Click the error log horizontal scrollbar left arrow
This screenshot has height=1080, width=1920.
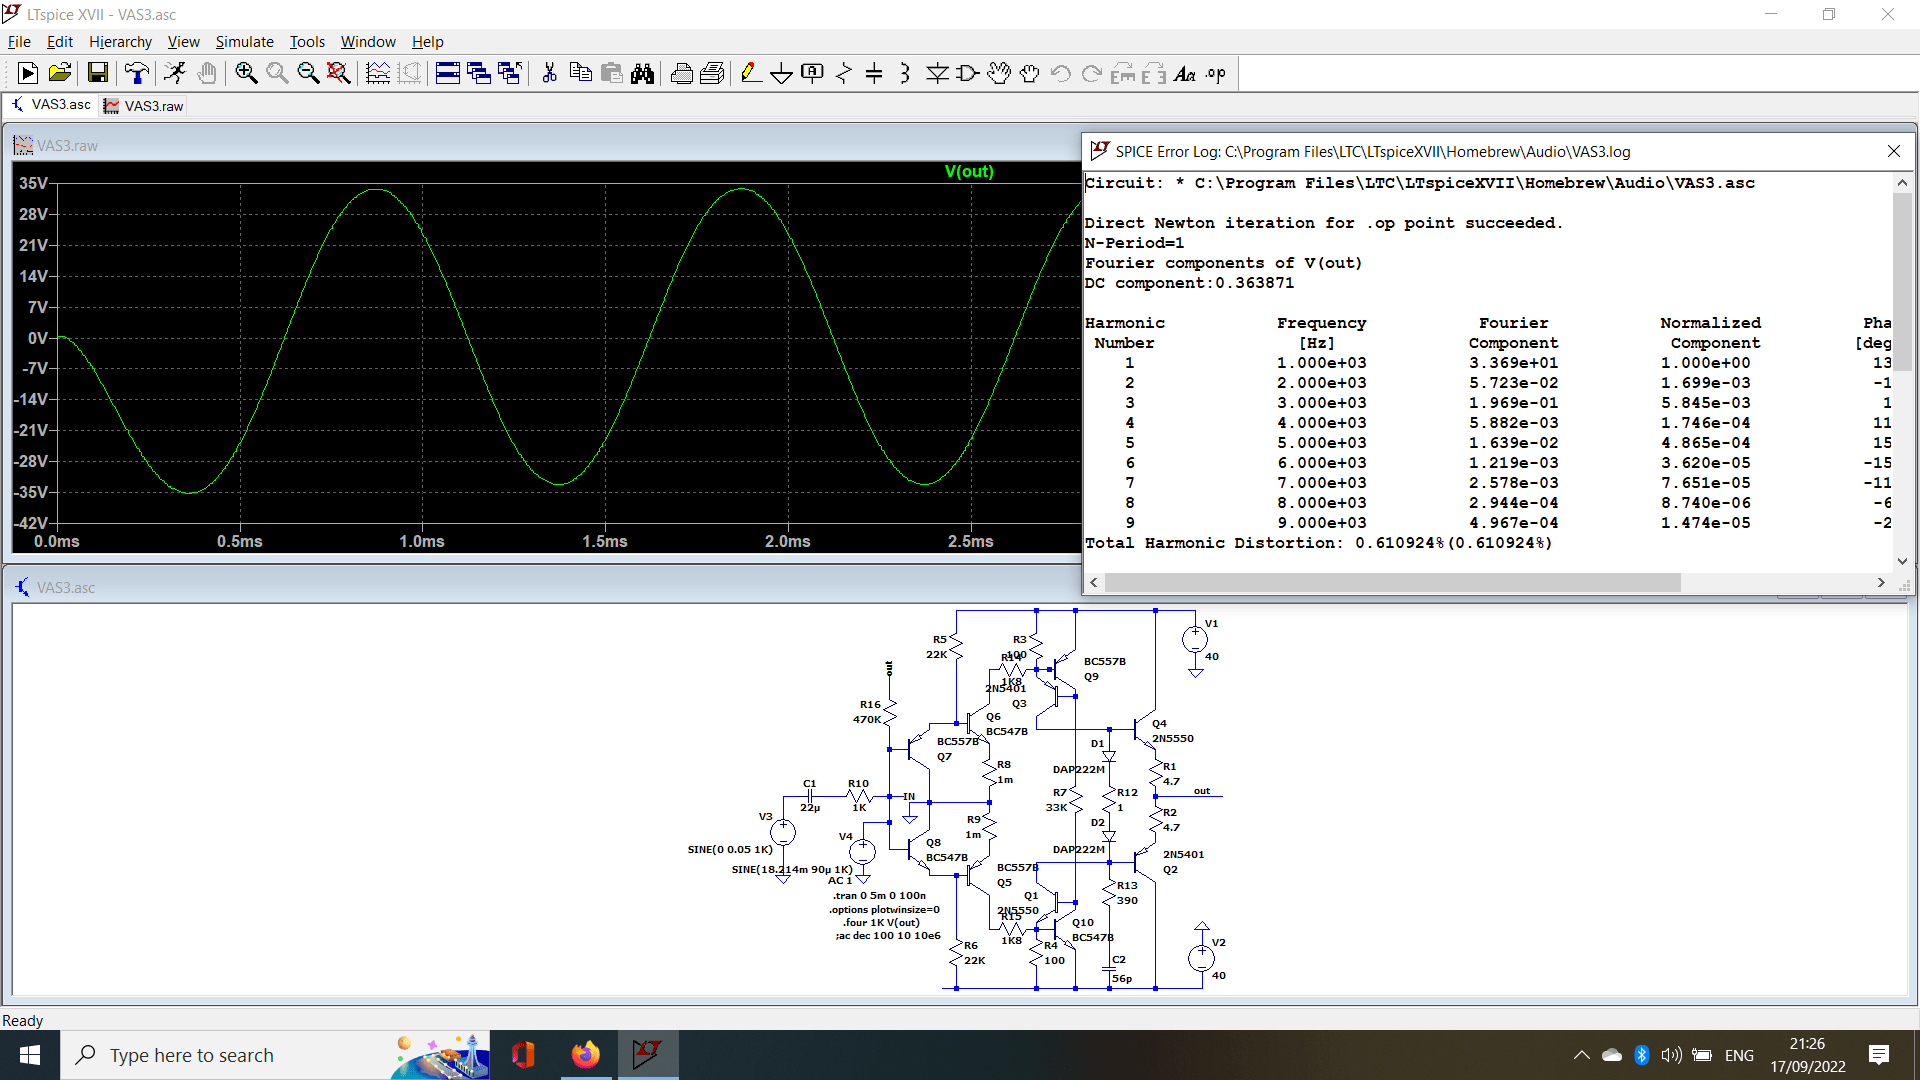coord(1094,582)
